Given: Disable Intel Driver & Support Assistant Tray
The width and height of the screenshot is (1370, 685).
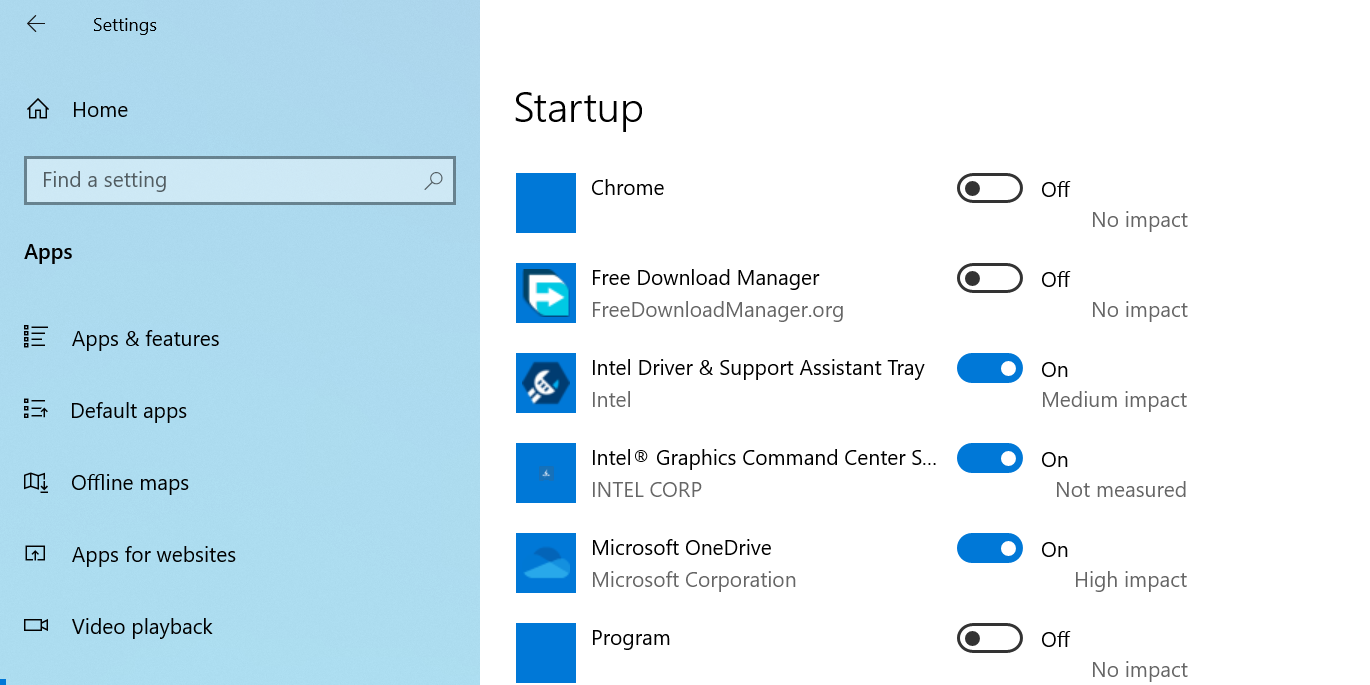Looking at the screenshot, I should (990, 368).
